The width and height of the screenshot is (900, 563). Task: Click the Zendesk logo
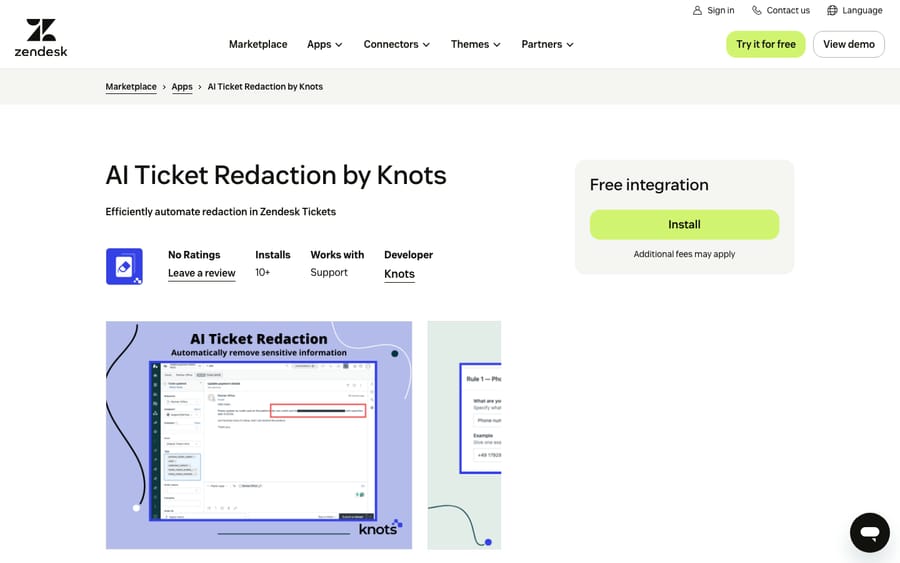(41, 38)
